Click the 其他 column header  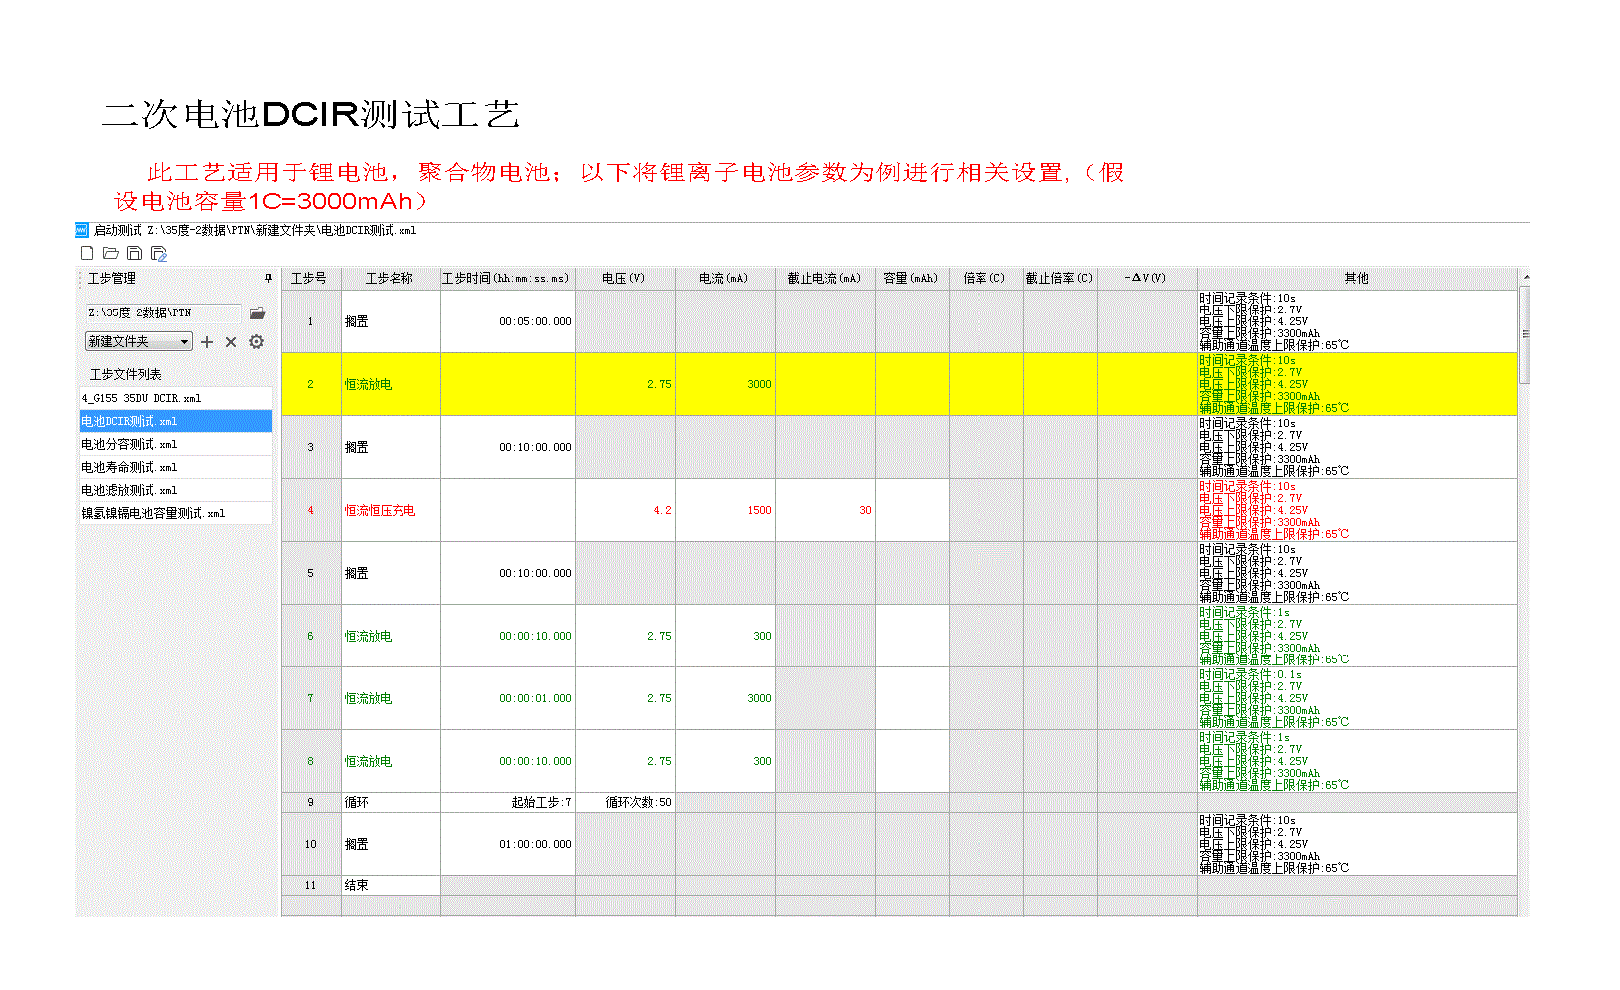coord(1357,278)
